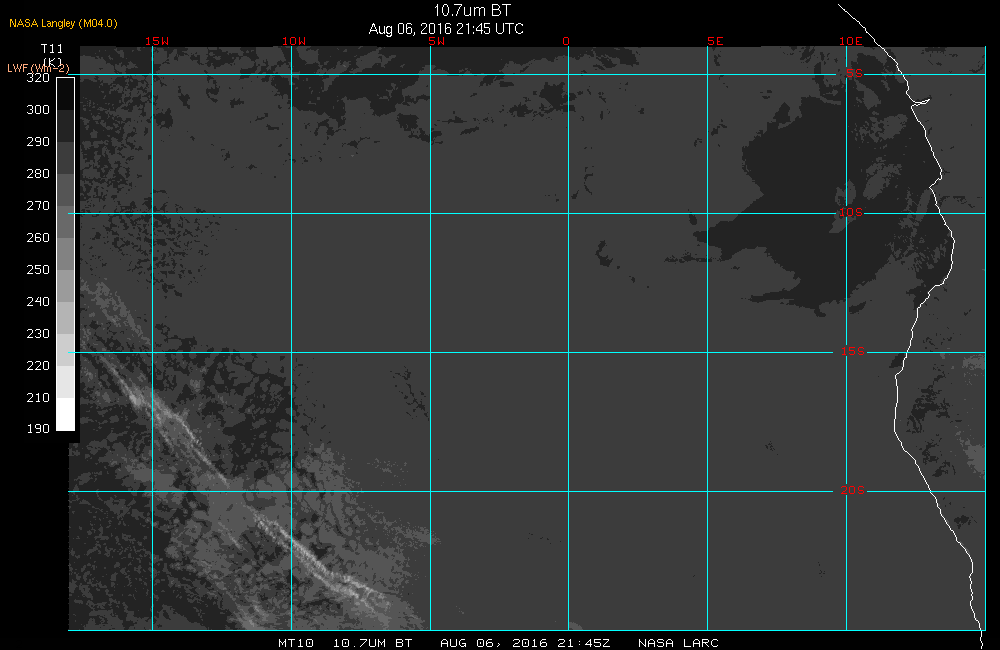Click the '10.7UM BT' footer text
This screenshot has width=1000, height=650.
pos(372,643)
